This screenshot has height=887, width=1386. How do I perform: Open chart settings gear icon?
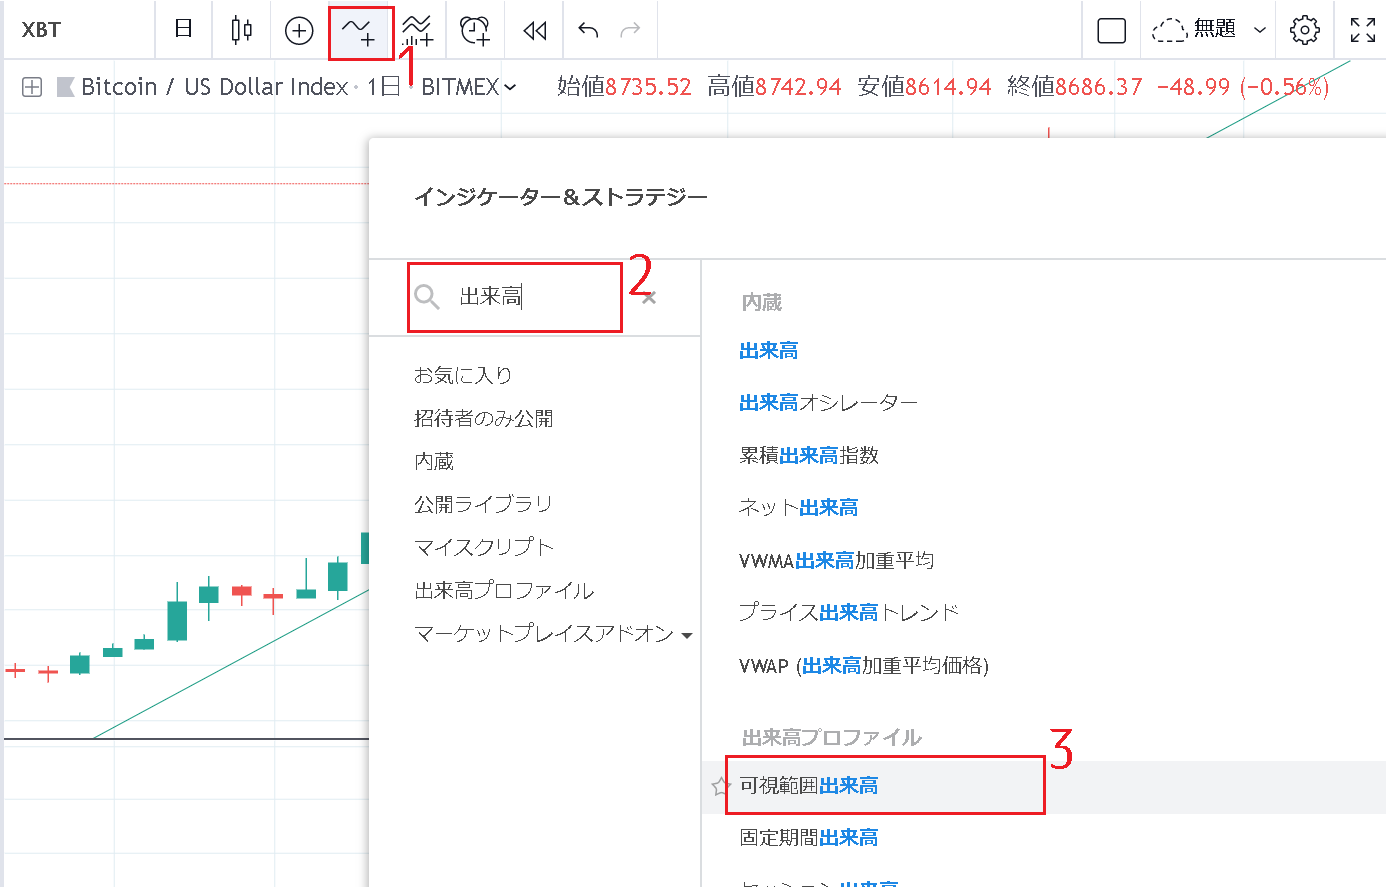tap(1305, 30)
